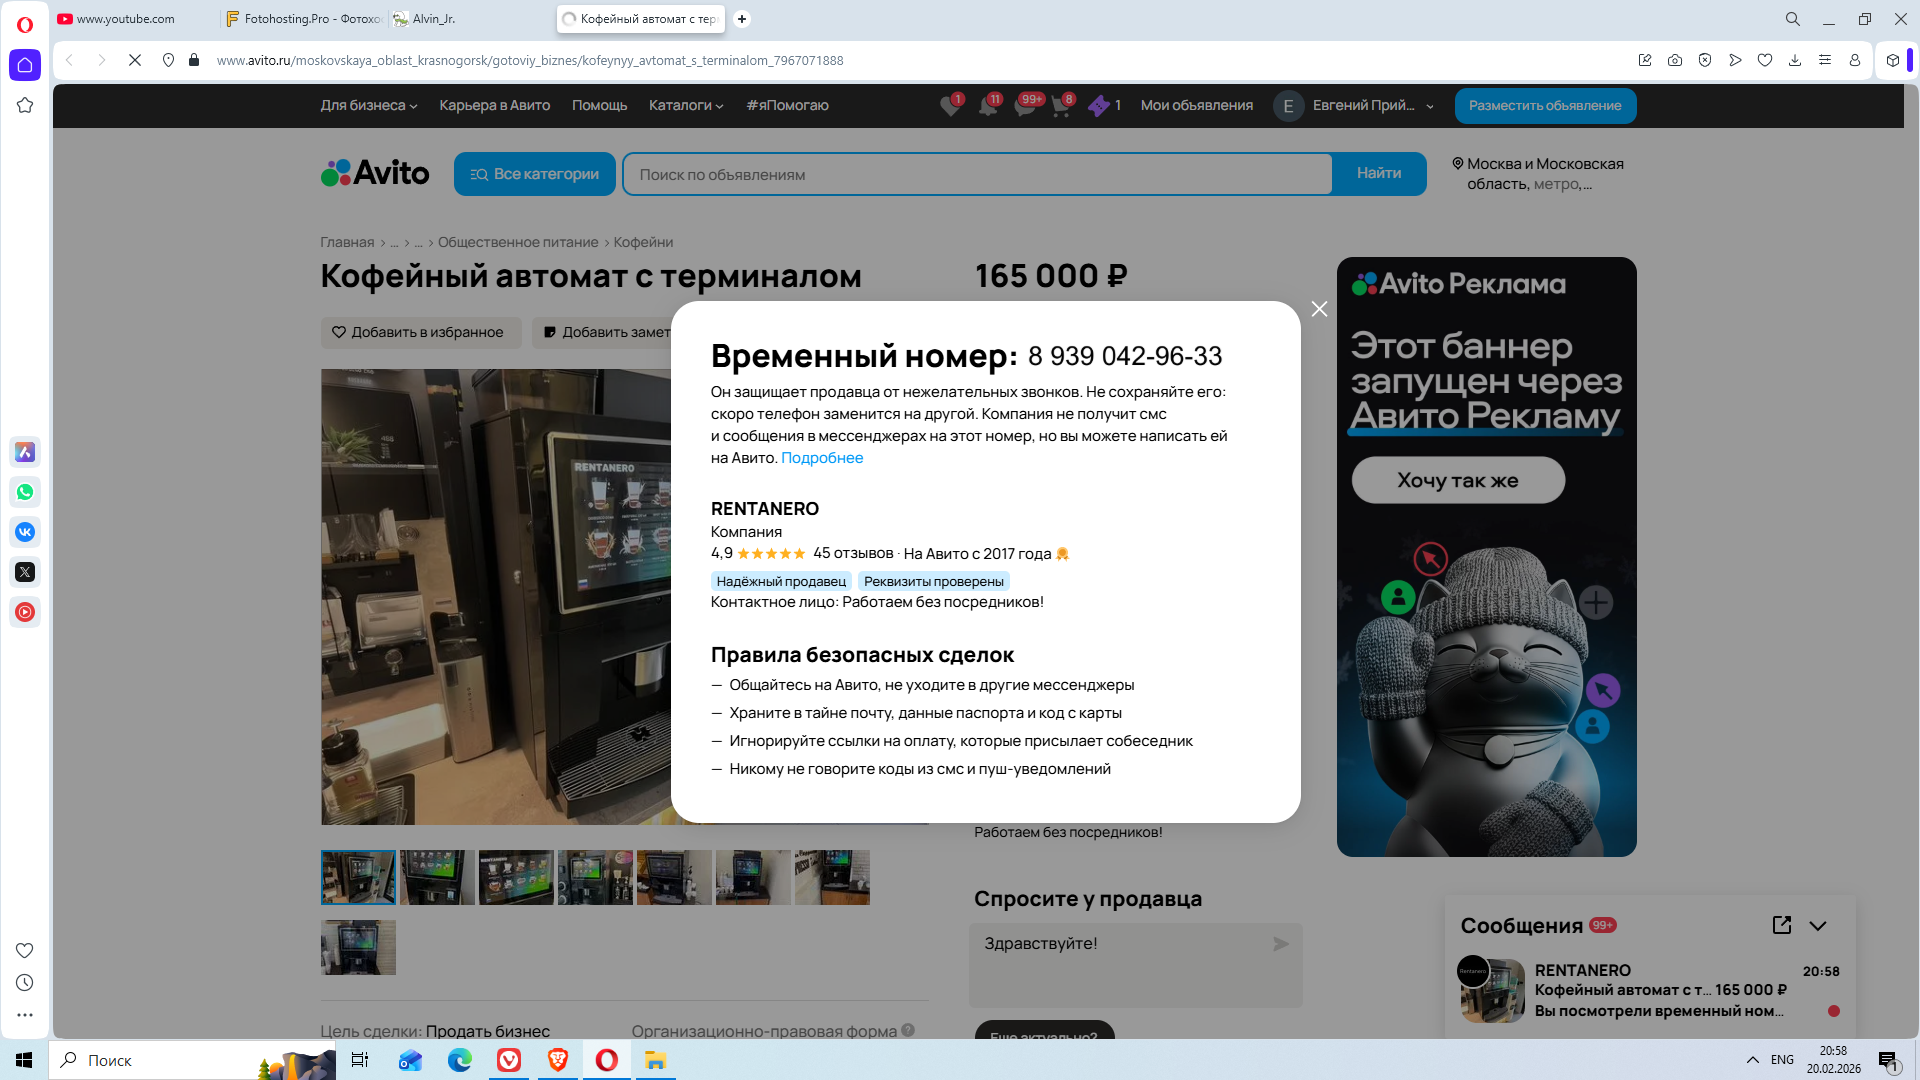Stop page loading with X button
Screen dimensions: 1920x1080
(x=135, y=60)
